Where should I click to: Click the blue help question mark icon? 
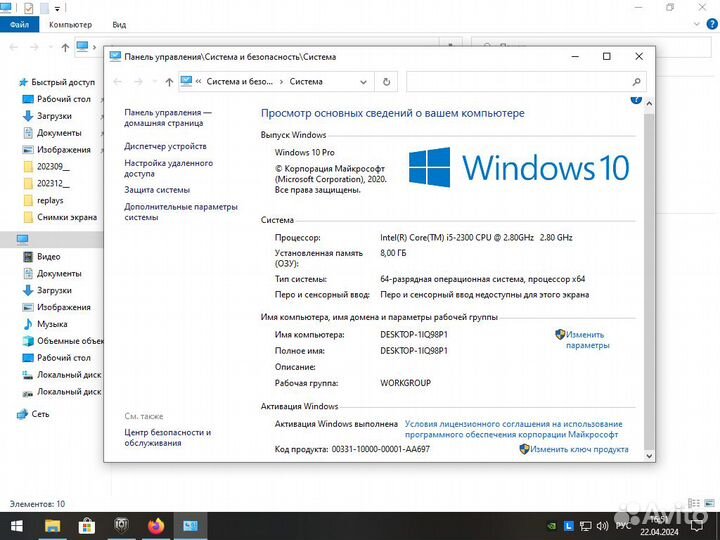tap(636, 100)
